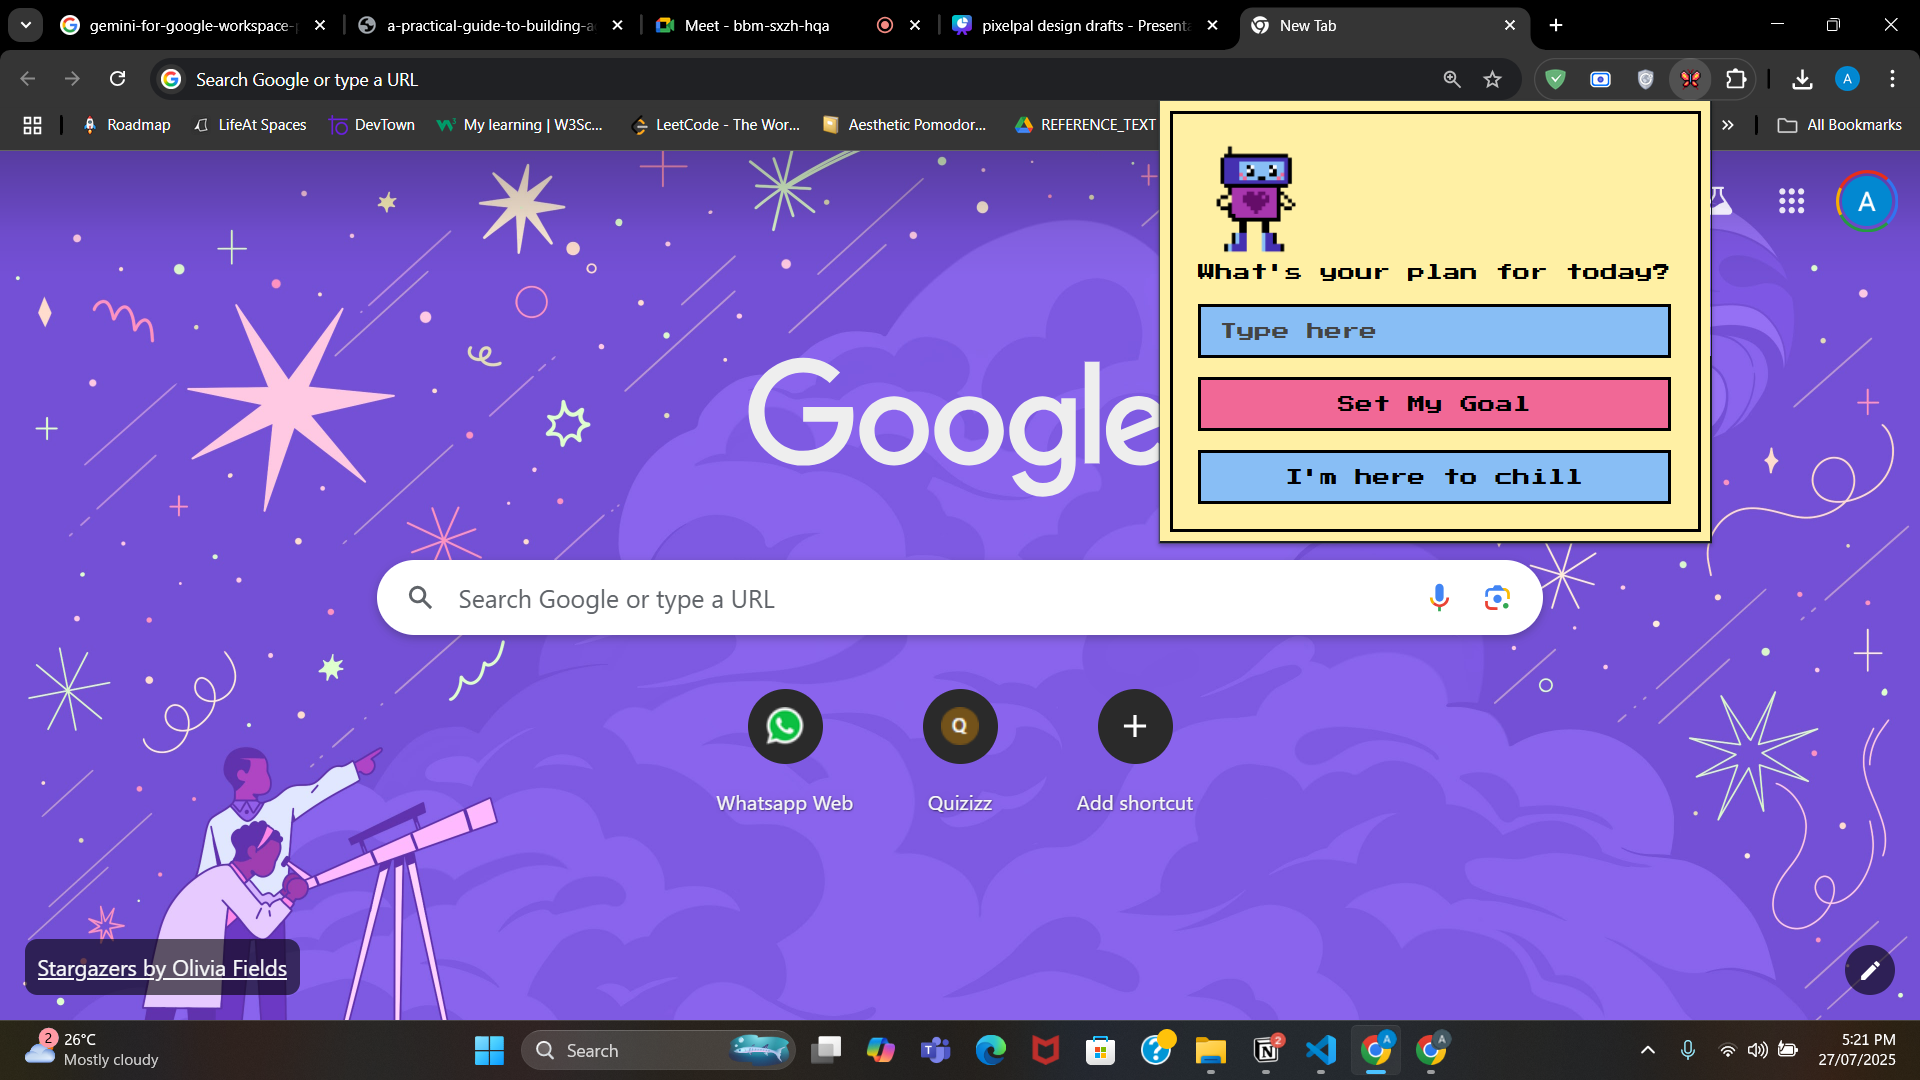Open the Extensions puzzle piece menu

pyautogui.click(x=1737, y=79)
